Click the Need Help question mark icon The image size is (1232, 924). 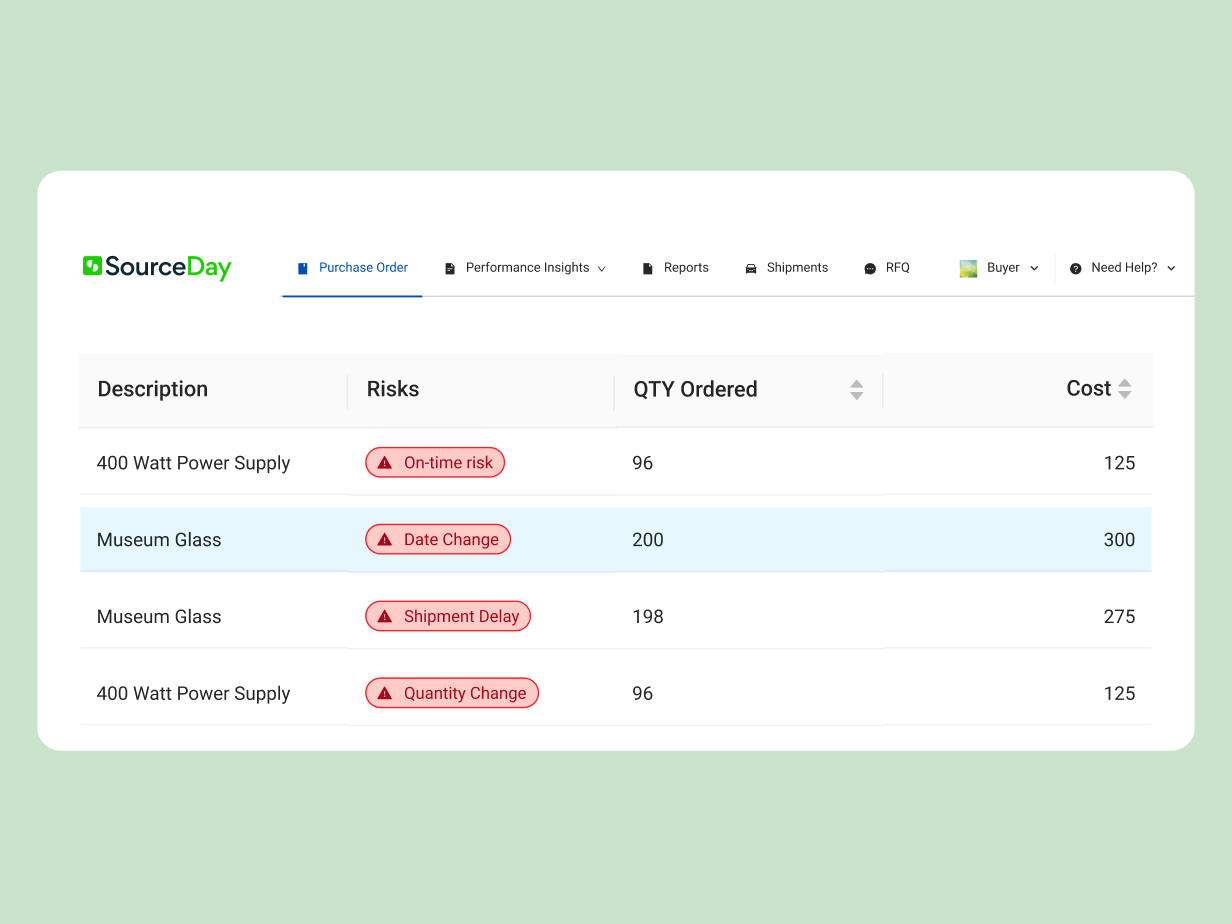1076,268
